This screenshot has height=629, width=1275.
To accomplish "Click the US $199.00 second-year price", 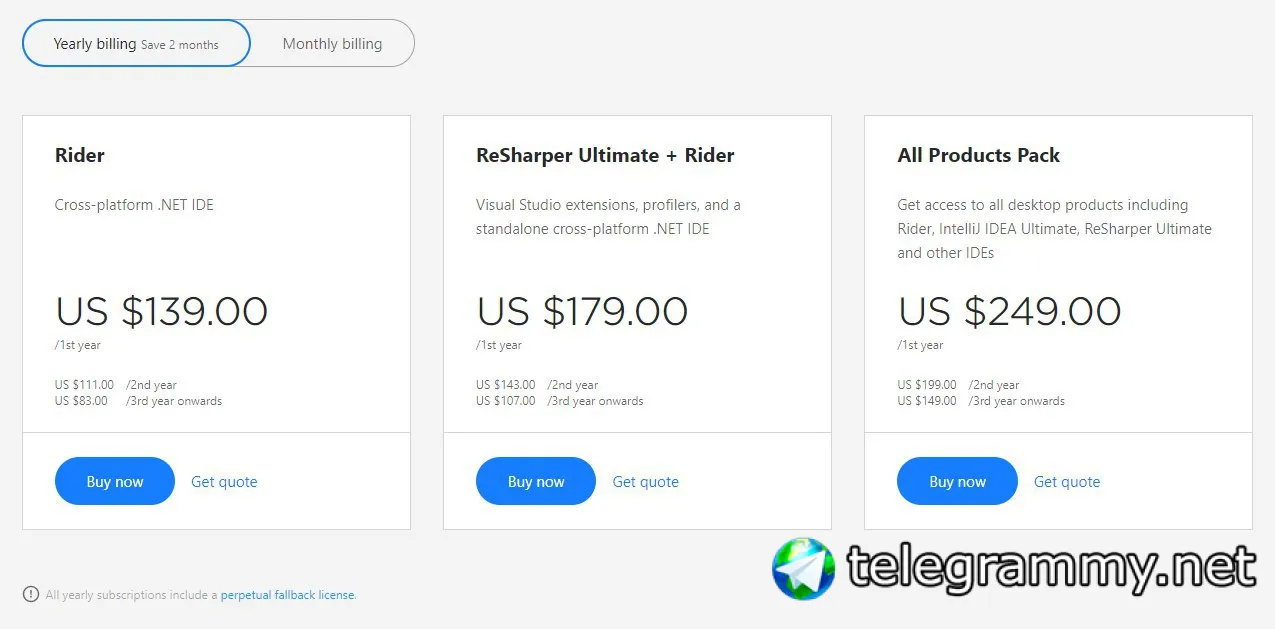I will 927,385.
